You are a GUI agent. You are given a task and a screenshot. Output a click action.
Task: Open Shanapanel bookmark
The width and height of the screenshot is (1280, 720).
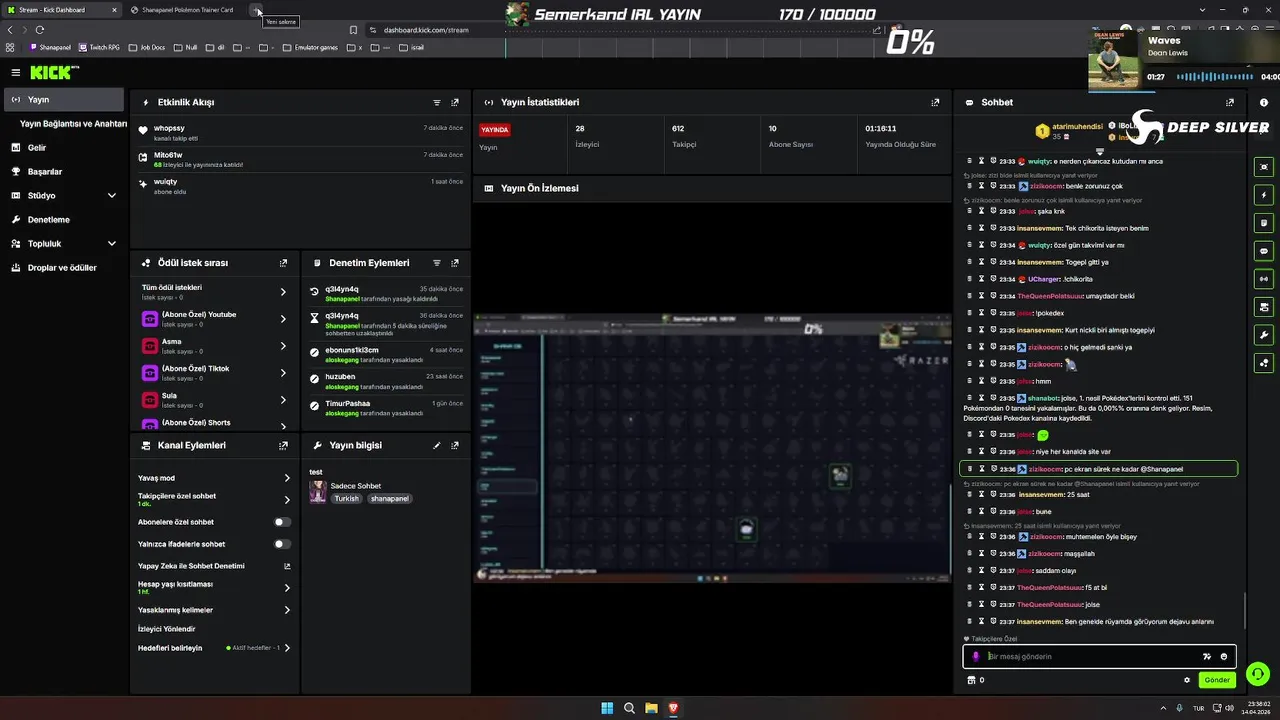[x=51, y=47]
